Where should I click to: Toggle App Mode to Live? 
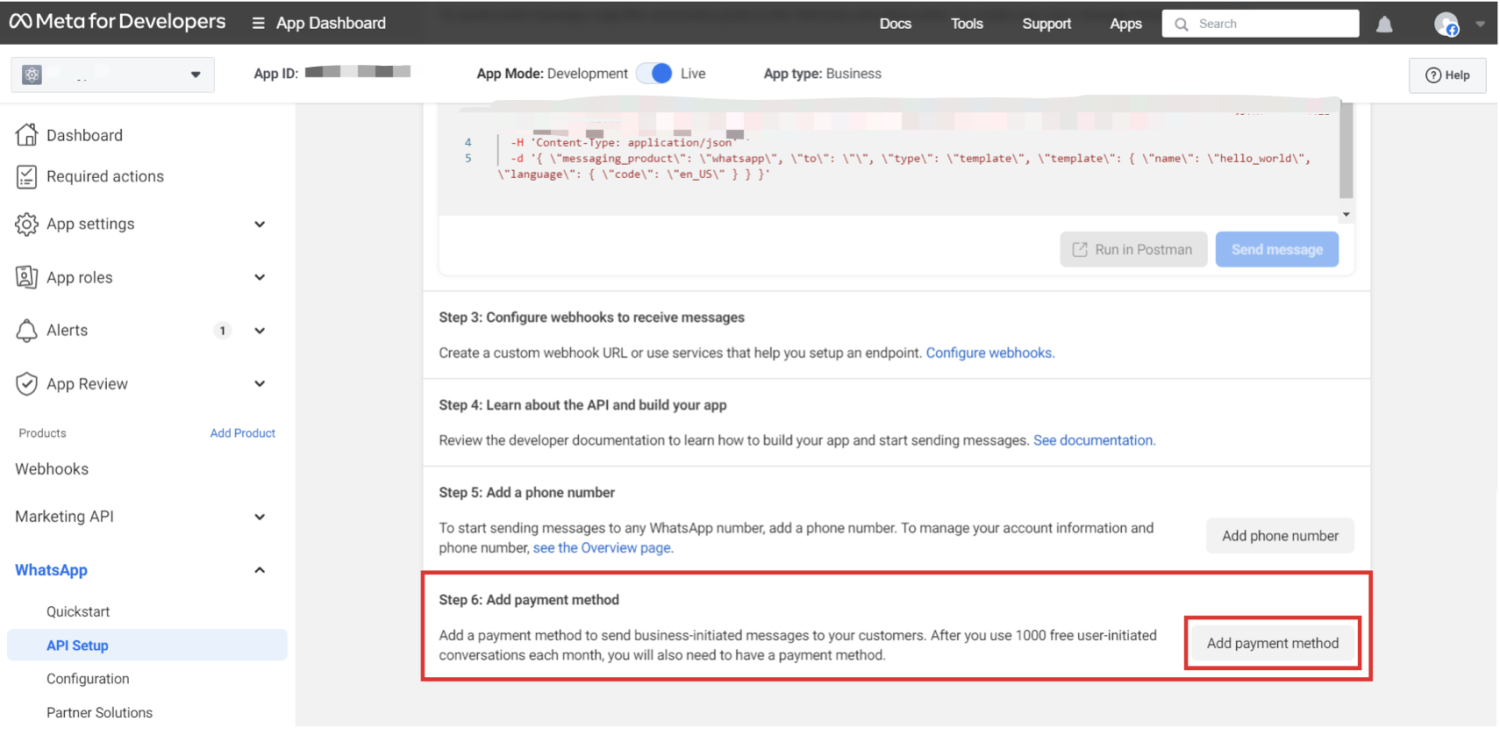pos(655,73)
